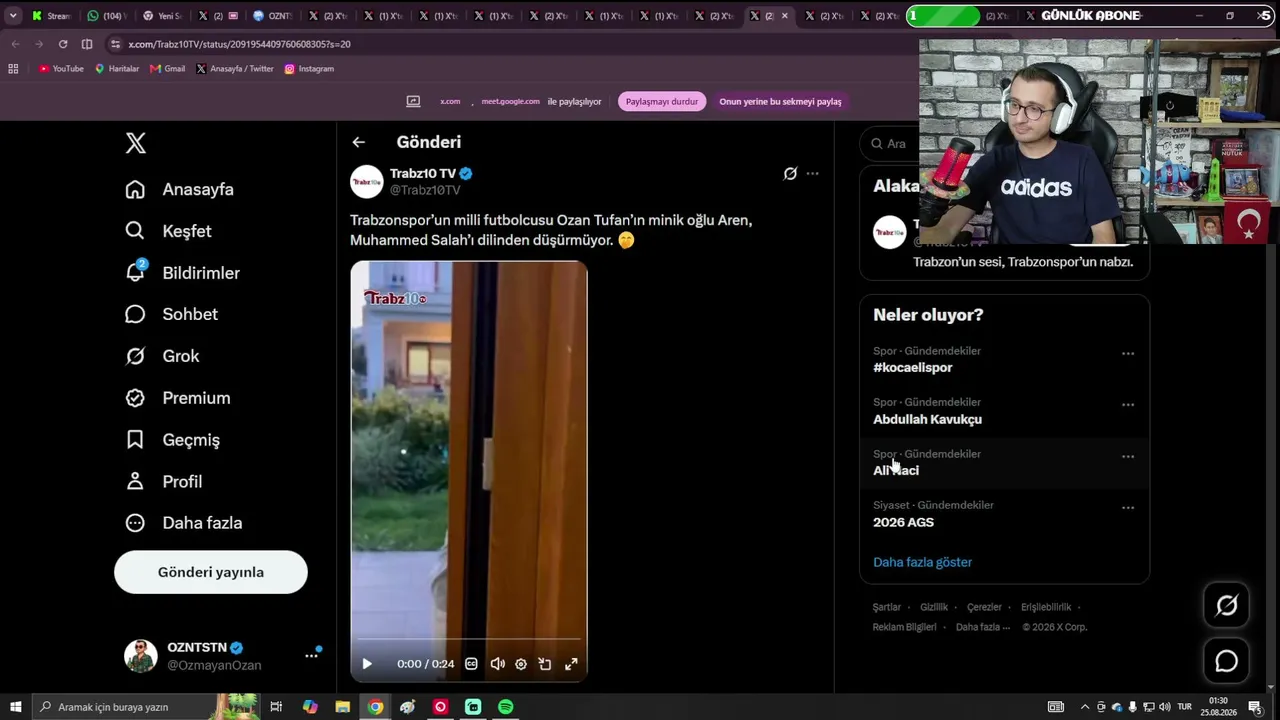Toggle picture-in-picture for the video
Viewport: 1280px width, 720px height.
(545, 664)
